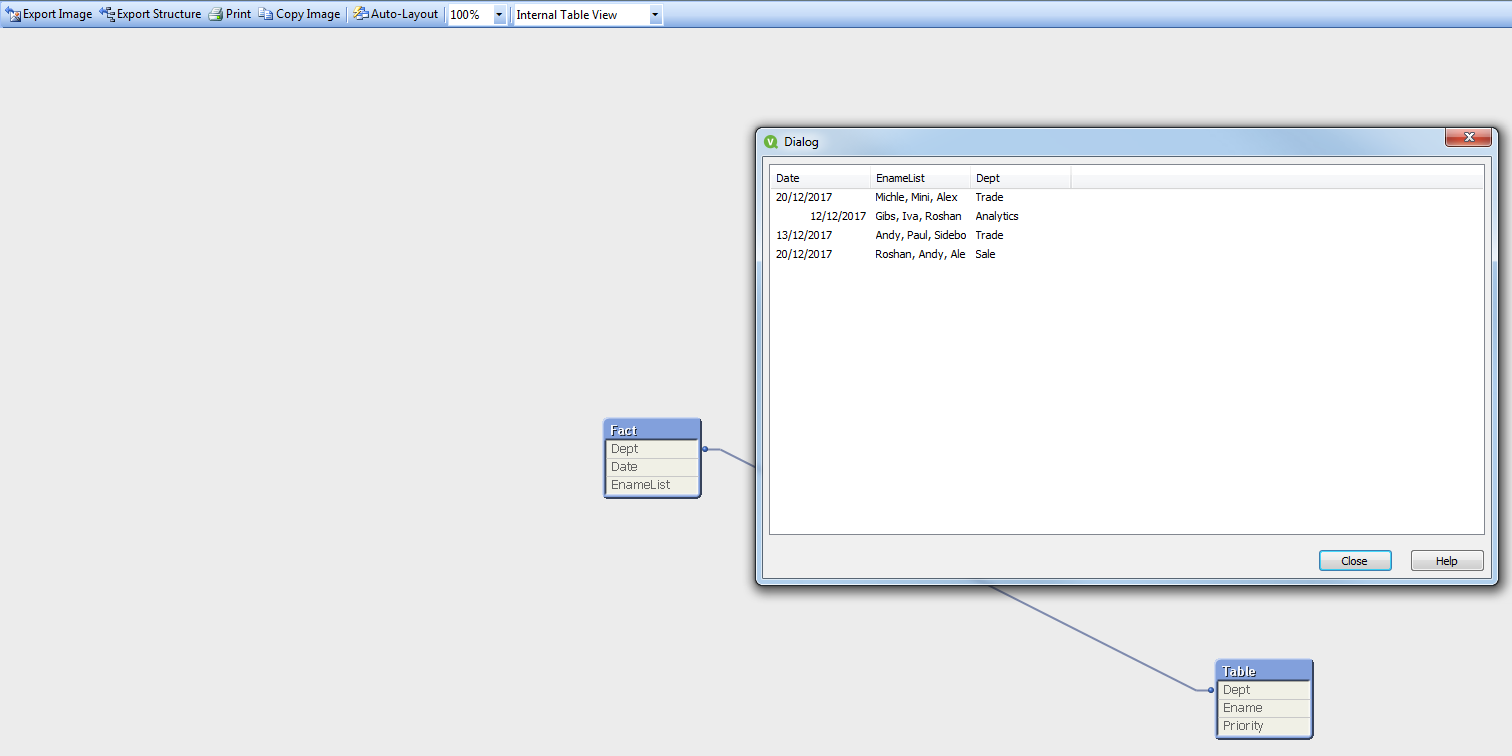Sort by the Date column header

[820, 178]
